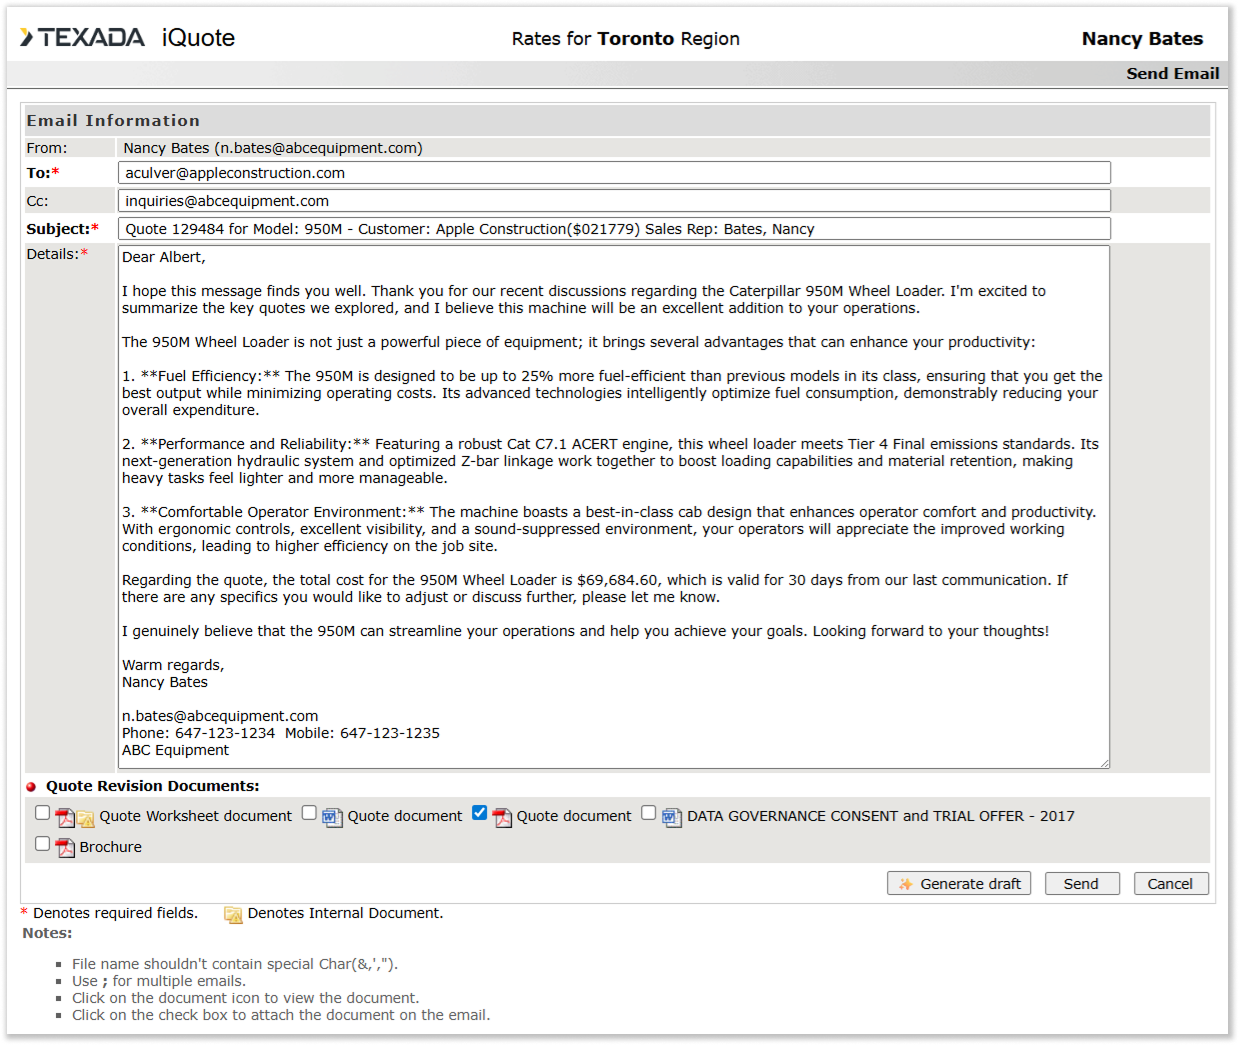
Task: Open the Brochure PDF icon
Action: [x=65, y=848]
